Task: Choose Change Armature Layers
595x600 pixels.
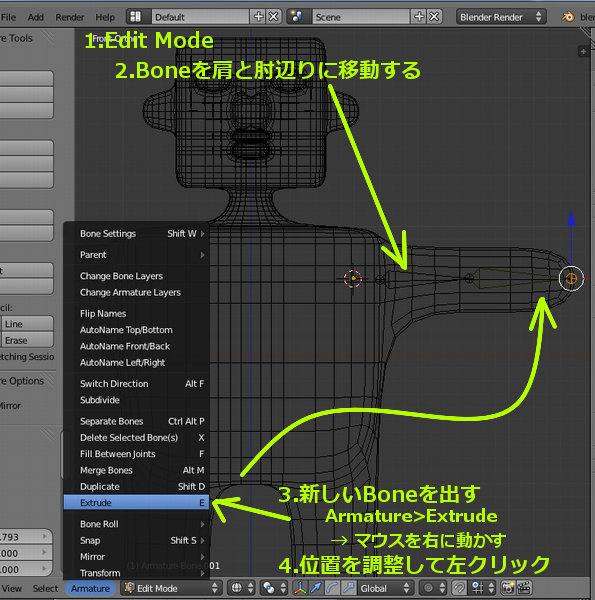Action: (x=137, y=292)
